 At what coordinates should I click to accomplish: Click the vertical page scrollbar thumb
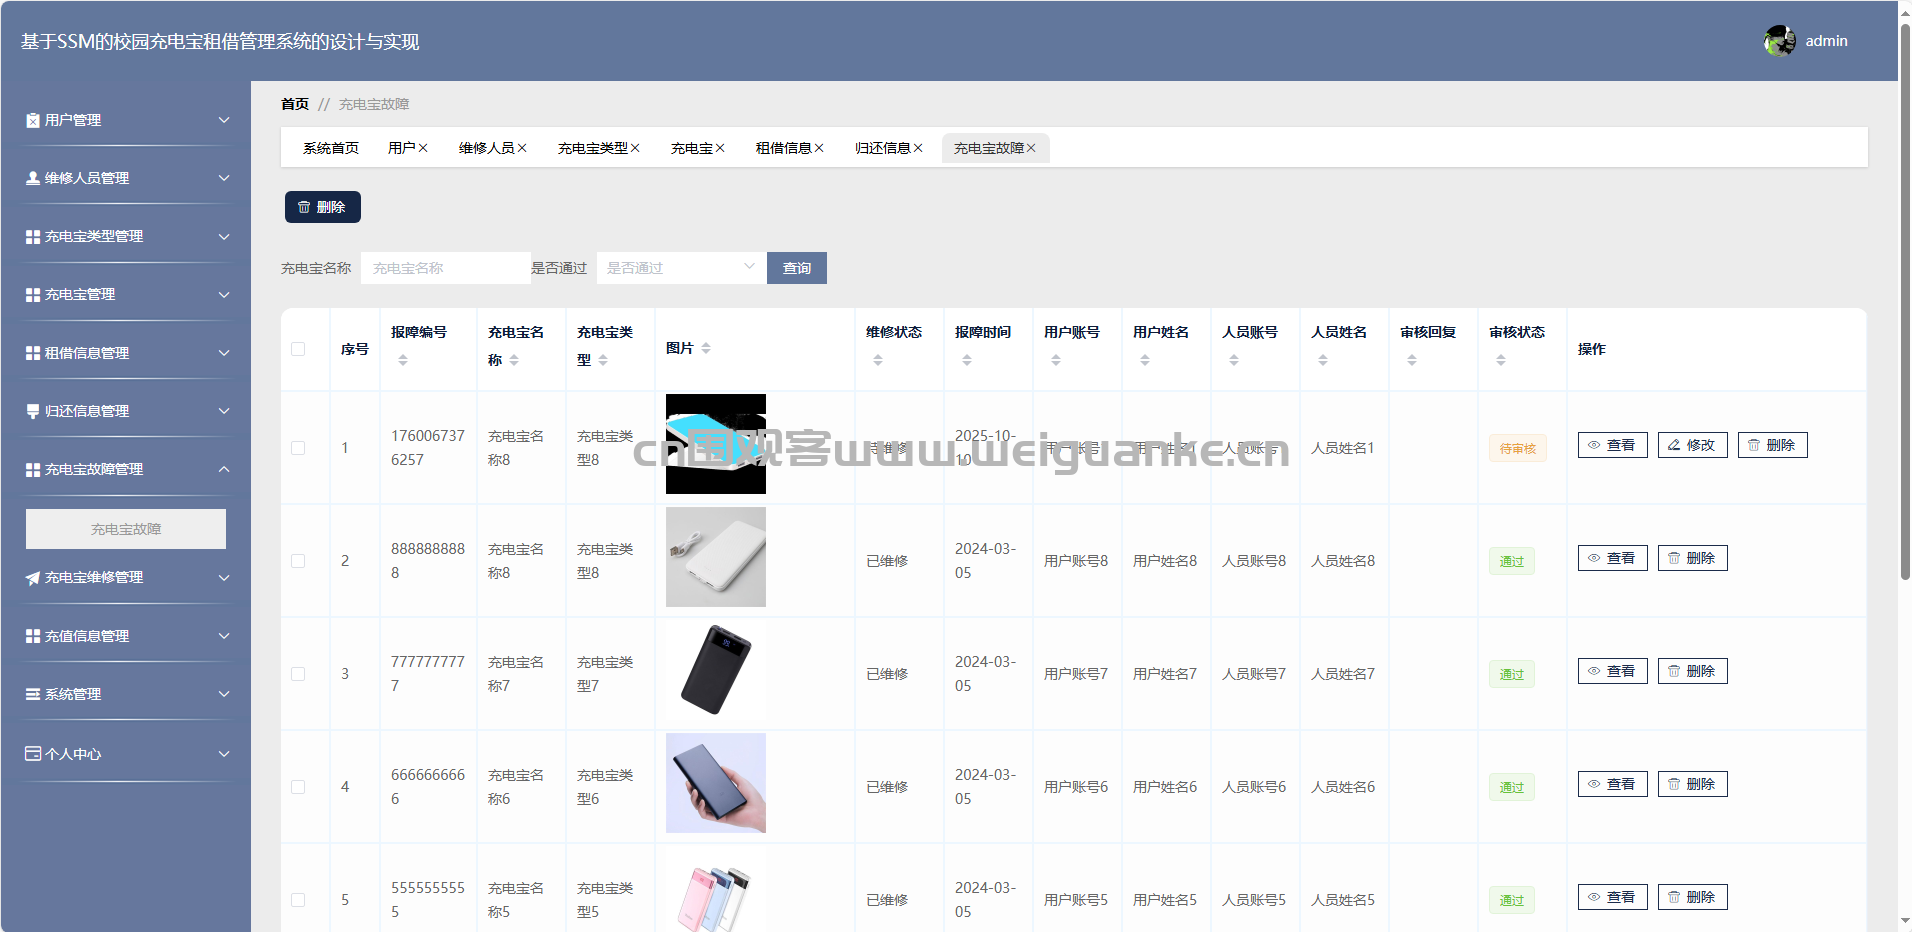(x=1905, y=300)
